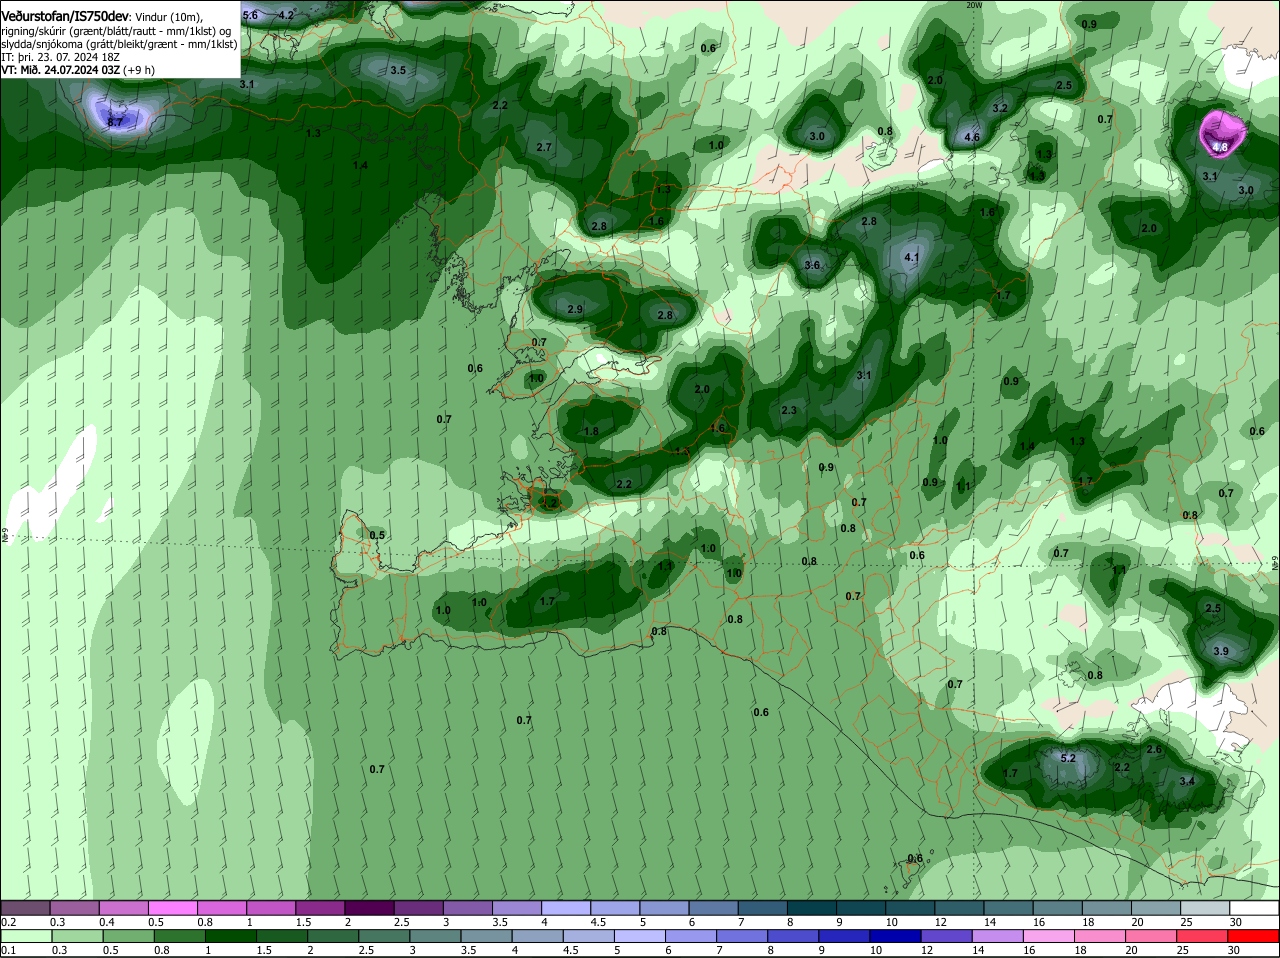Click the 4.2 value at the top edge
Image resolution: width=1280 pixels, height=958 pixels.
pos(286,15)
